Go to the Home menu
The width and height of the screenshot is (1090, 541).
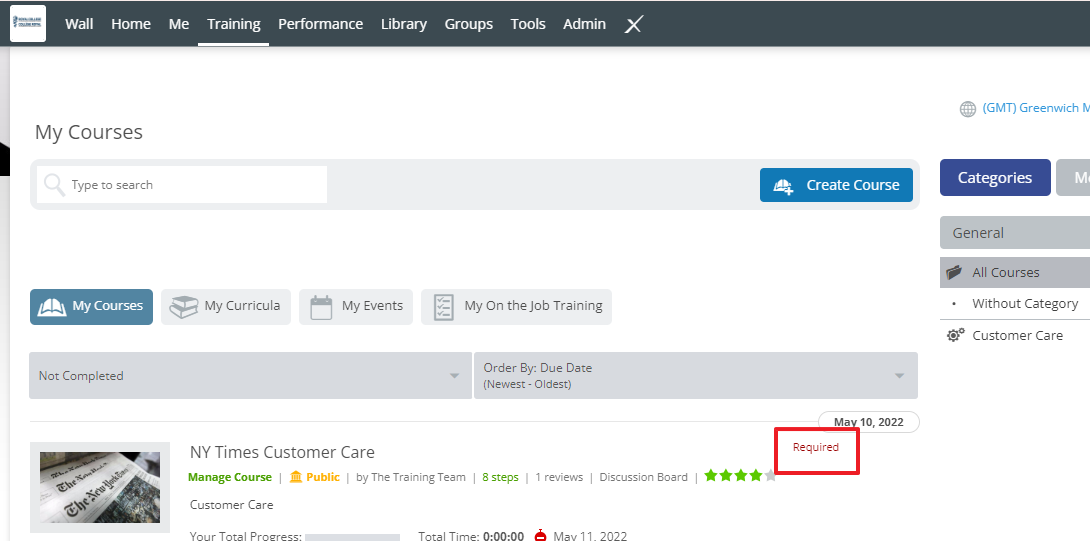click(x=131, y=24)
